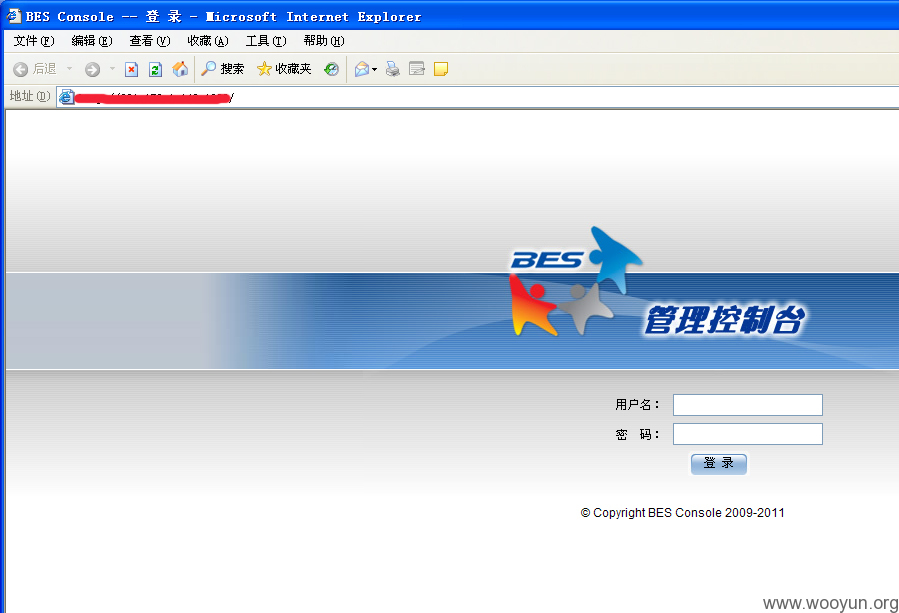The height and width of the screenshot is (613, 899).
Task: Click the BES logo graphic
Action: (x=576, y=281)
